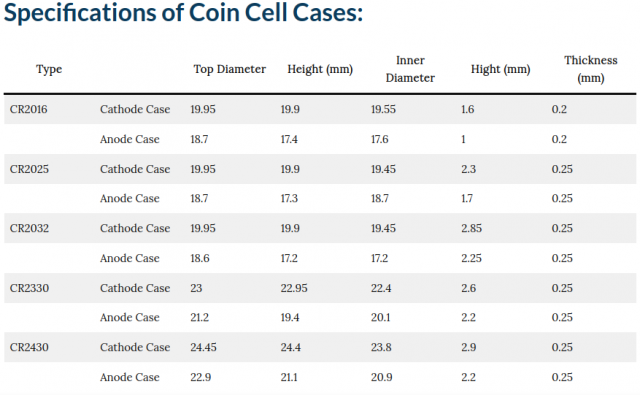This screenshot has width=640, height=395.
Task: Click the CR2016 type cell
Action: pyautogui.click(x=29, y=109)
